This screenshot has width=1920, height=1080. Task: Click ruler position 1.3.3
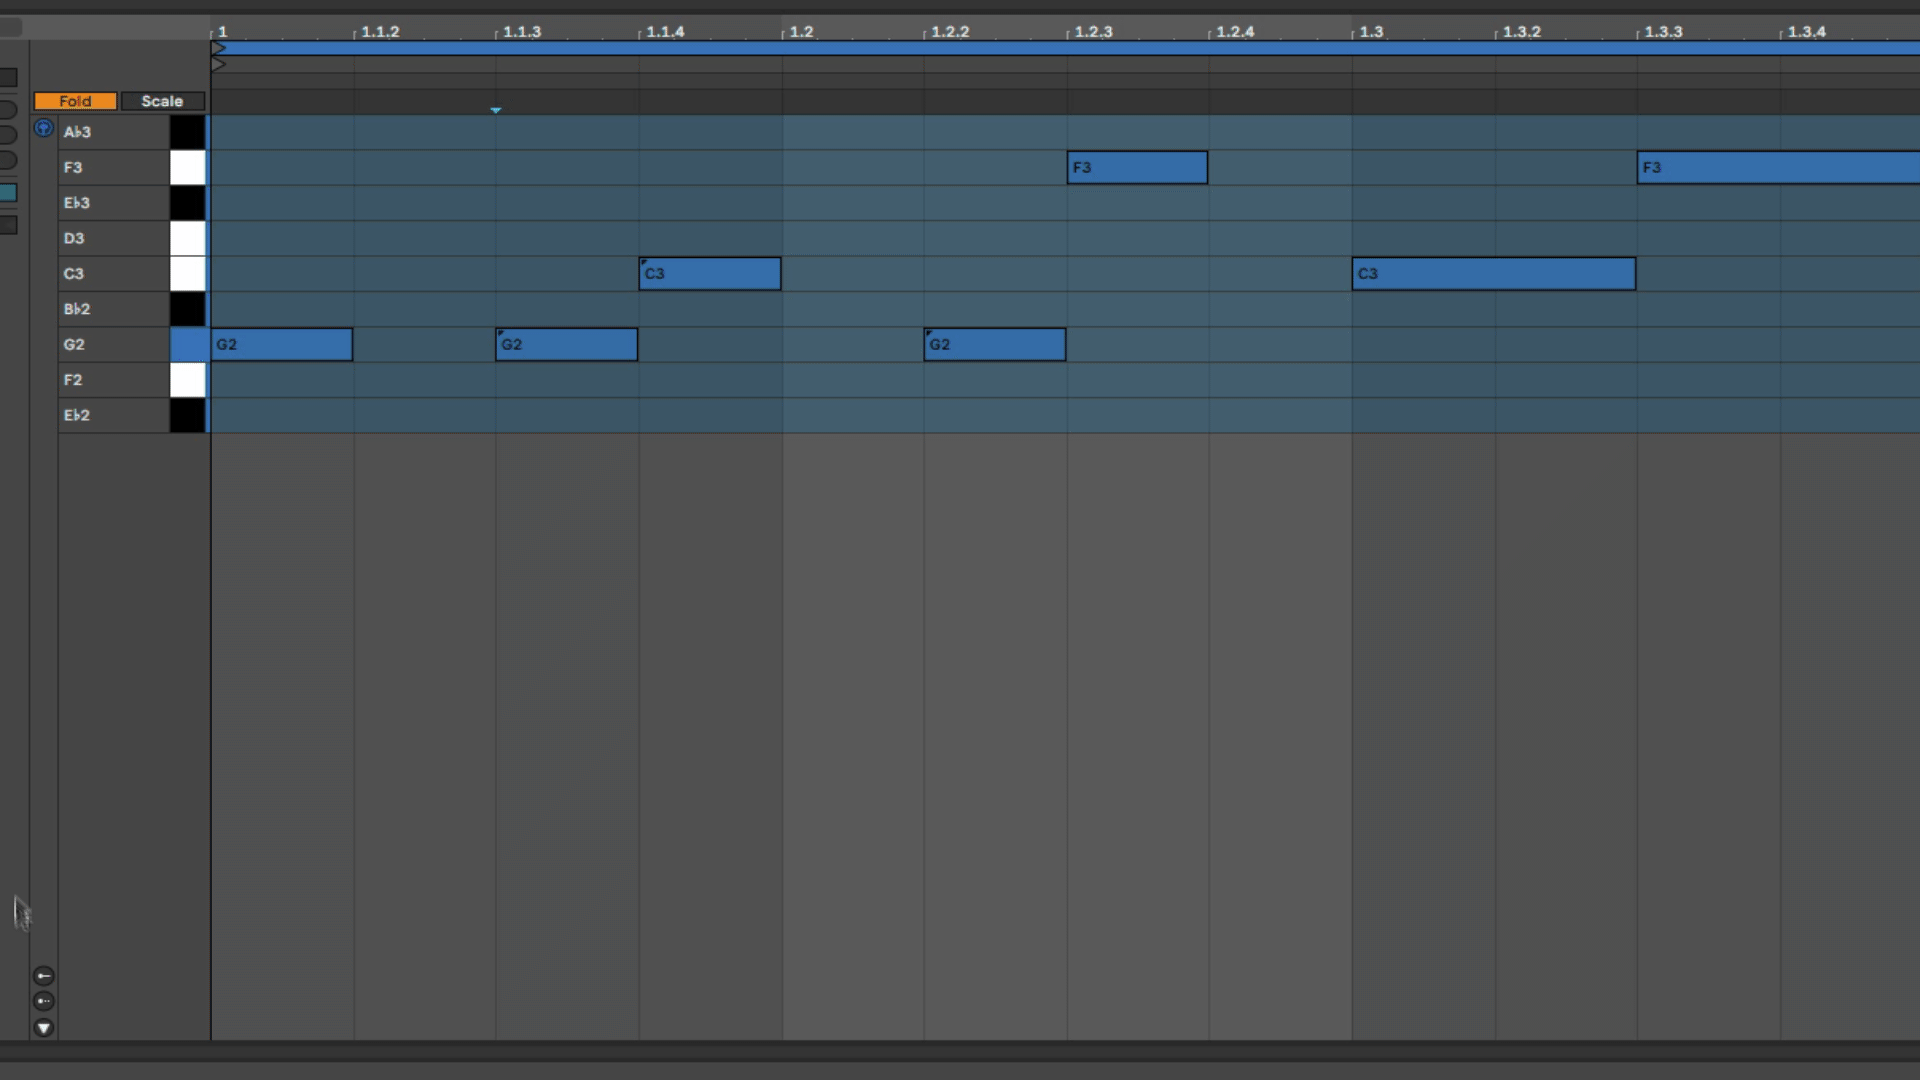pos(1664,32)
